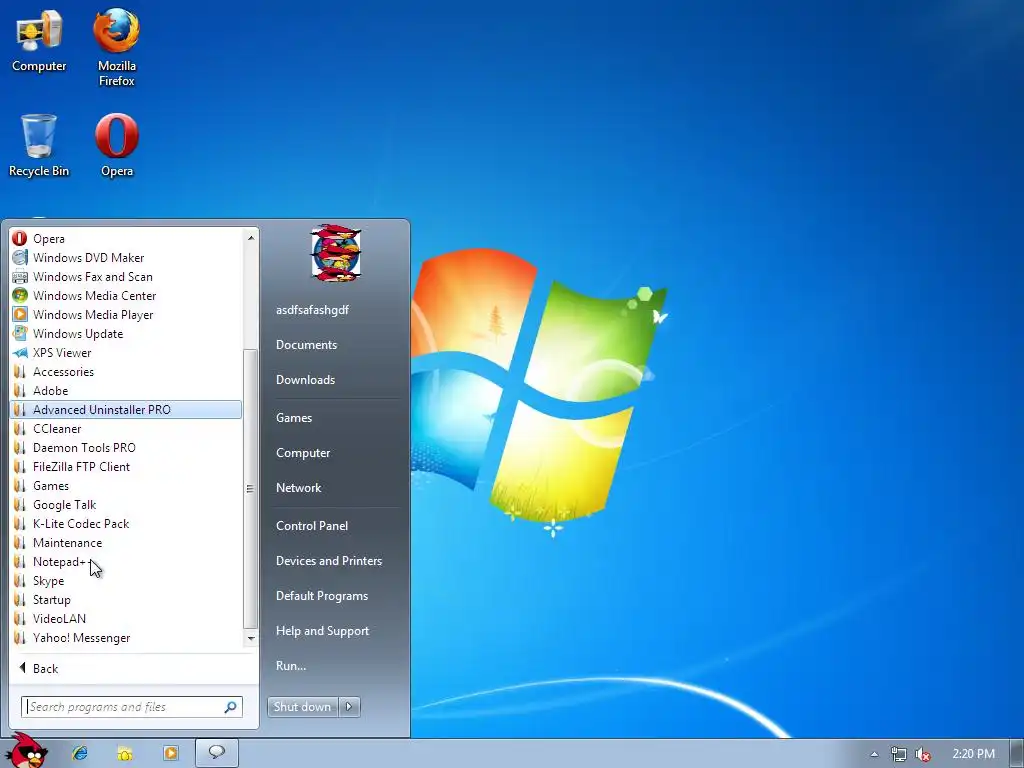The height and width of the screenshot is (768, 1024).
Task: Click the Back arrow icon
Action: click(x=22, y=667)
